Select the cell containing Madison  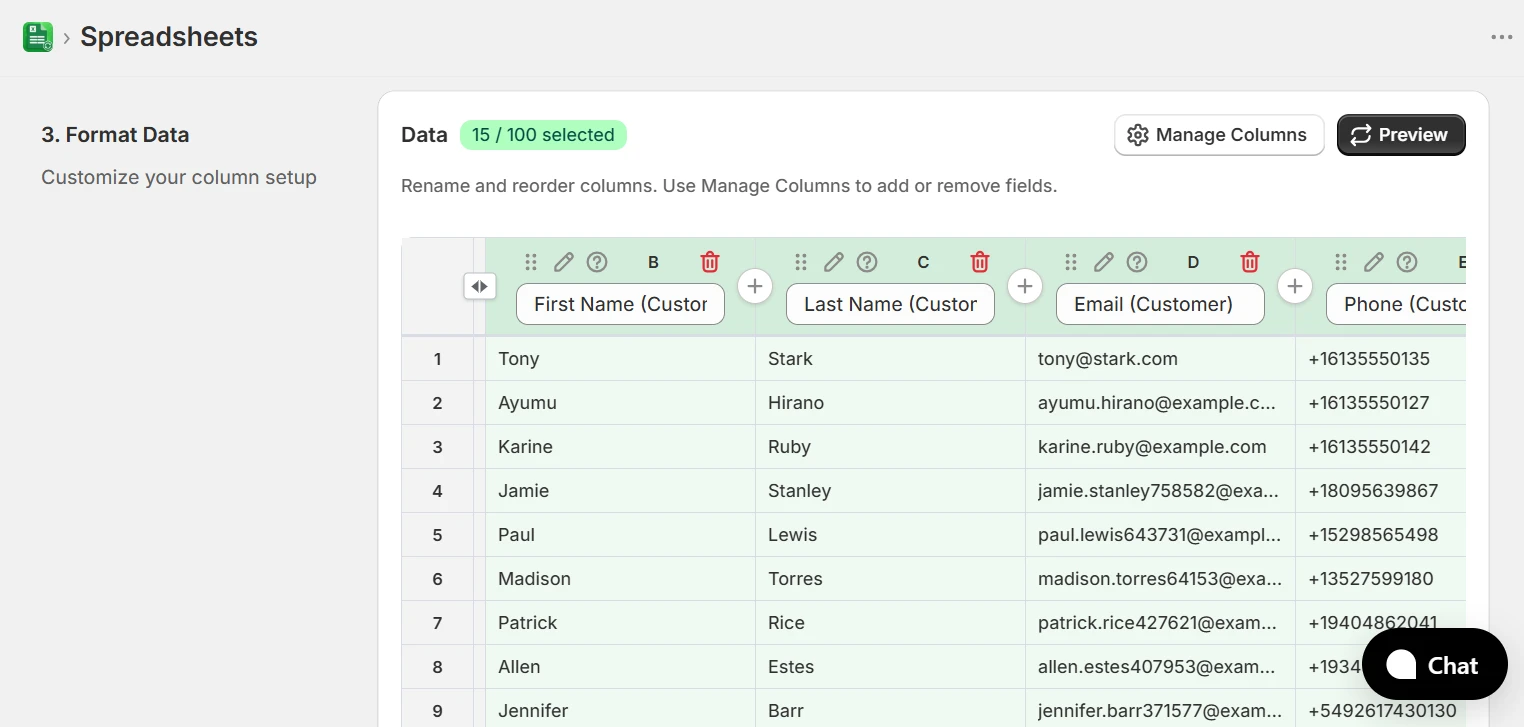point(620,579)
